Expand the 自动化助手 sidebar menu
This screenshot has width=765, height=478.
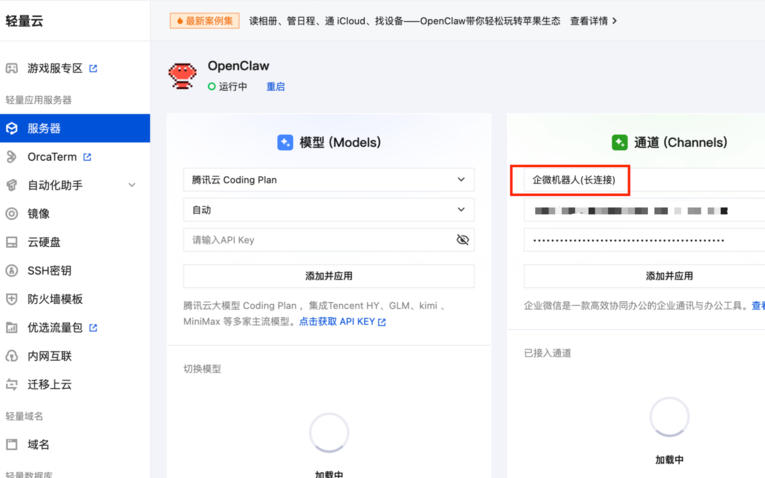point(132,185)
